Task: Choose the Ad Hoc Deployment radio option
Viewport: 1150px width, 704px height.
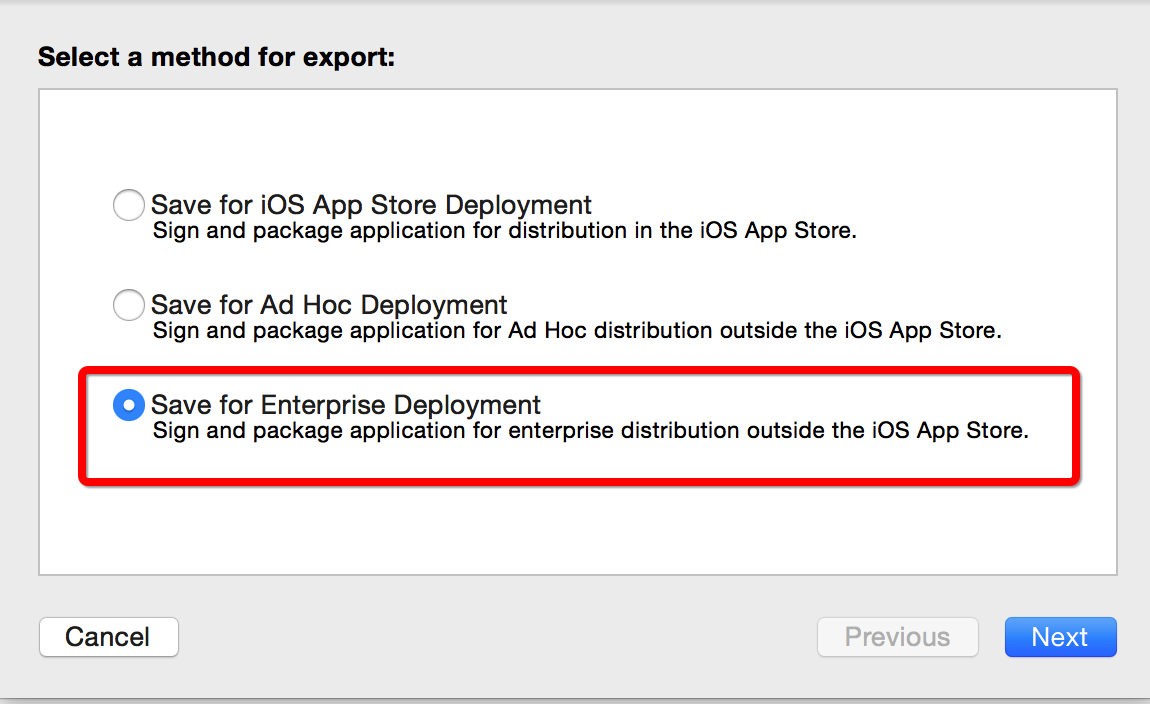Action: 128,304
